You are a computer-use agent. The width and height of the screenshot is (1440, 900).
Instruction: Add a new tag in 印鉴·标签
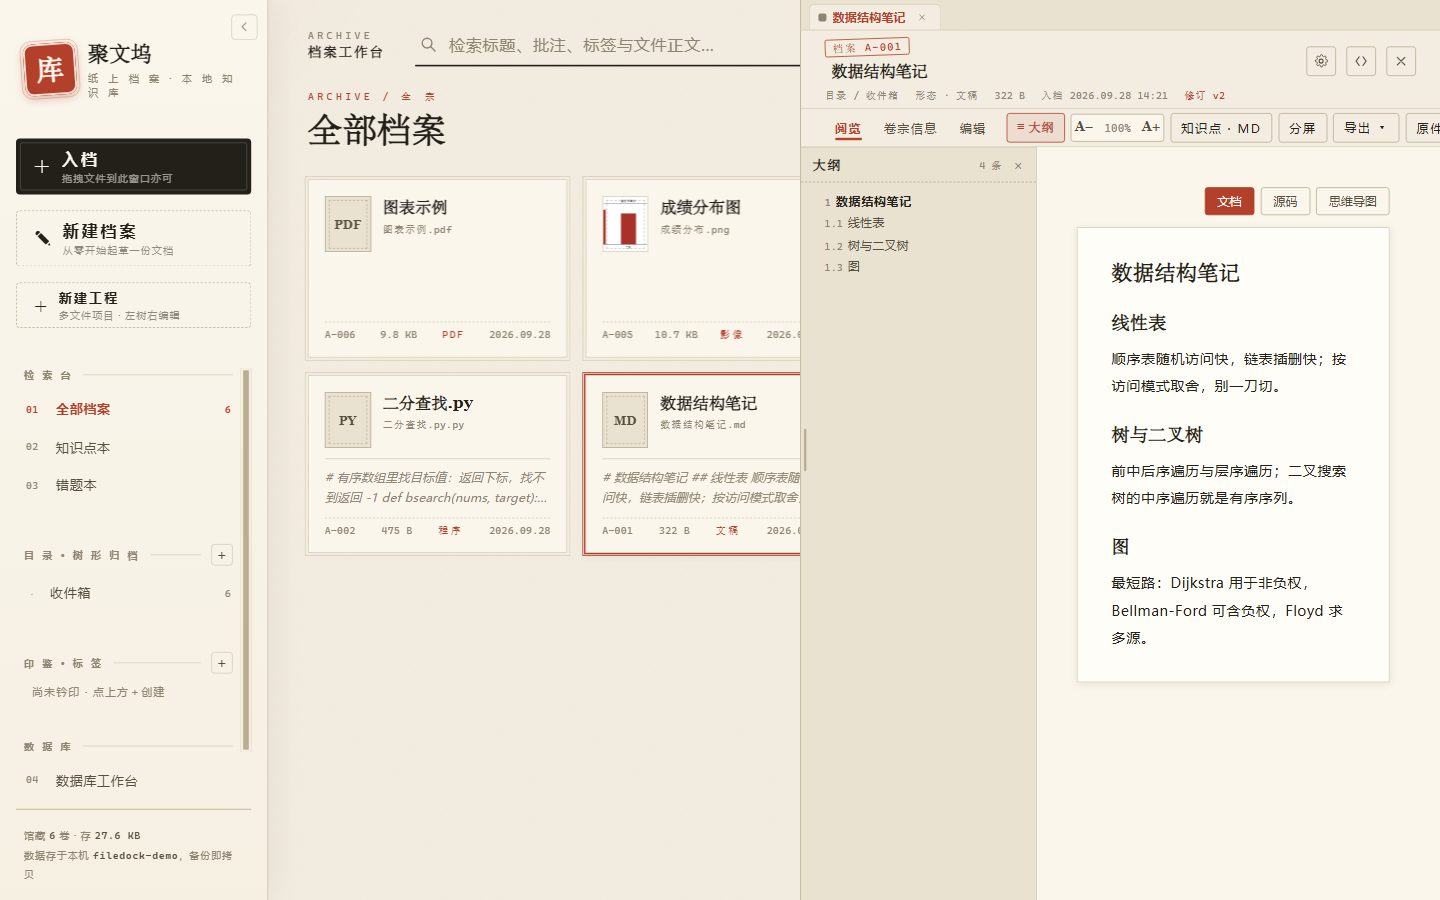tap(222, 663)
